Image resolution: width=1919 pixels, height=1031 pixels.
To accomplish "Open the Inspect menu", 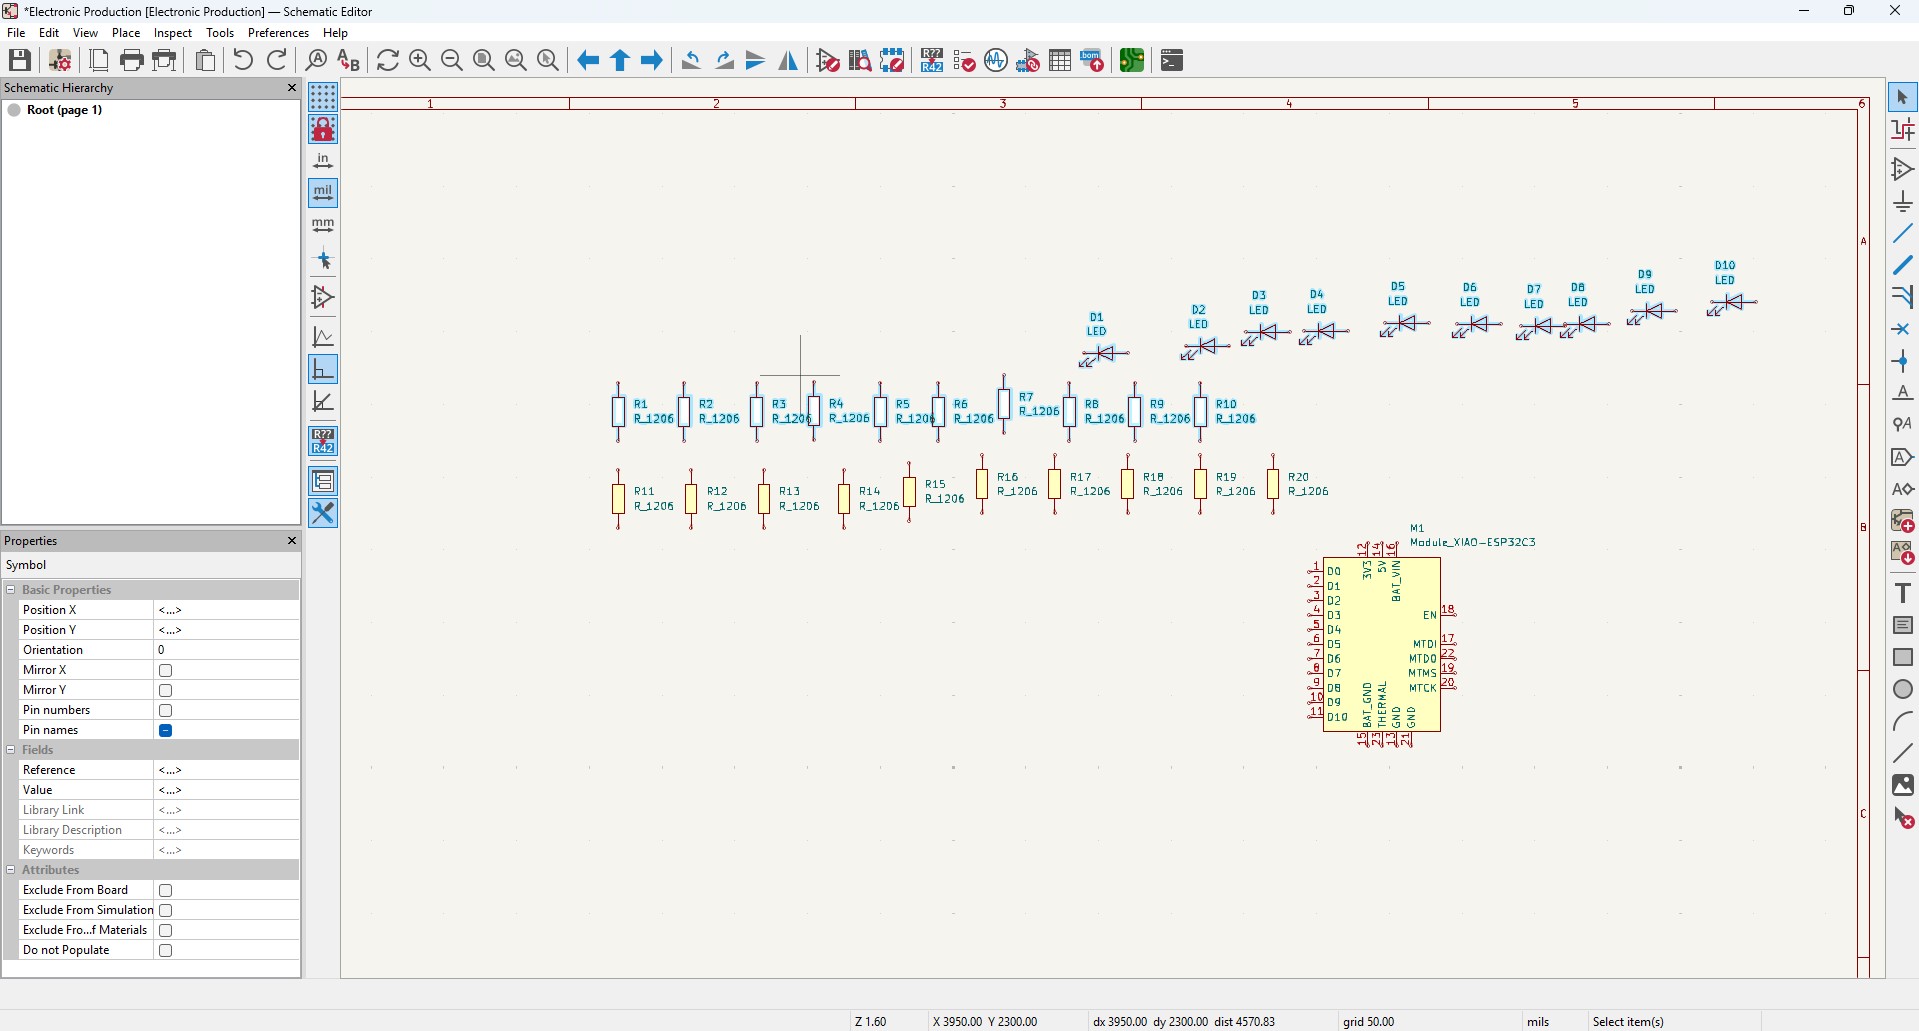I will pyautogui.click(x=173, y=33).
